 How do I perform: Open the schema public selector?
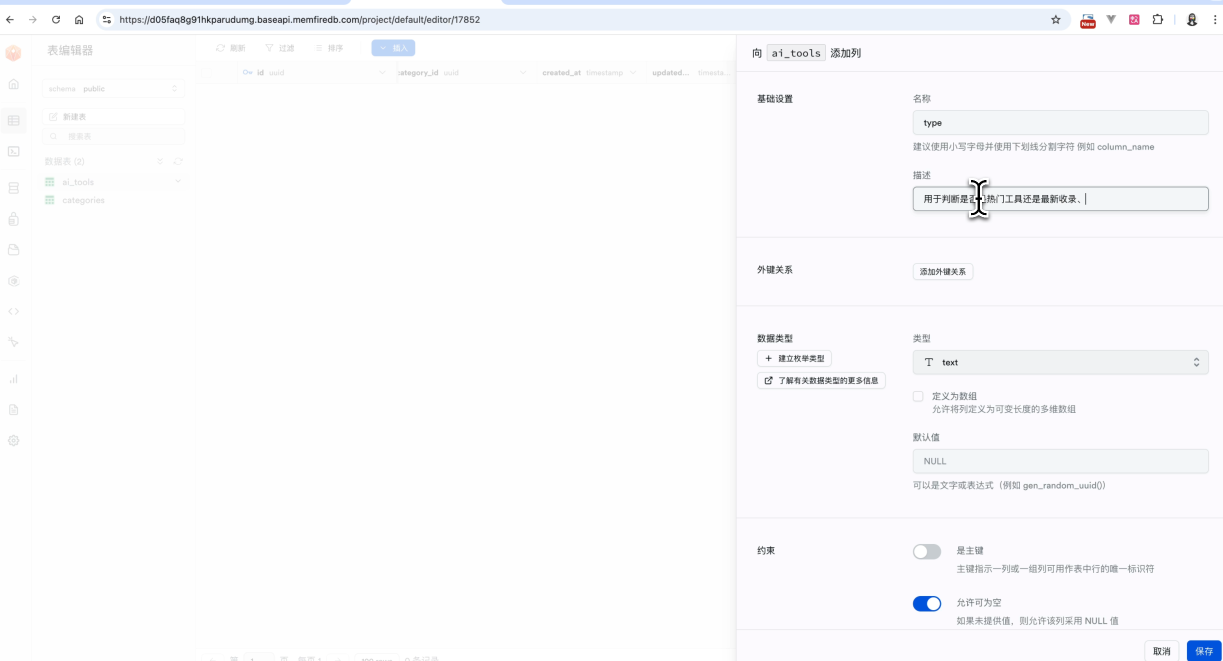(x=113, y=89)
